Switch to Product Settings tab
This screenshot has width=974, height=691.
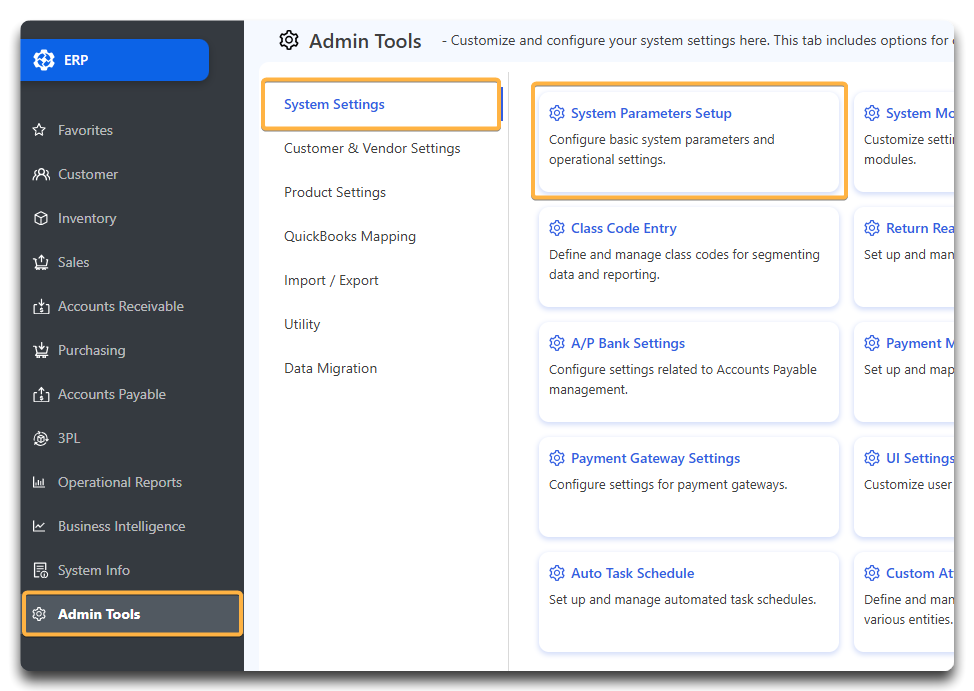pos(334,192)
